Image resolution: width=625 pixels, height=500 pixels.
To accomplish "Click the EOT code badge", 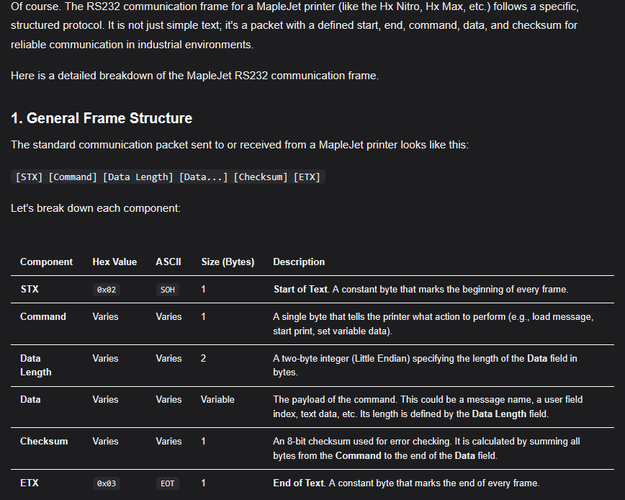I will [167, 484].
